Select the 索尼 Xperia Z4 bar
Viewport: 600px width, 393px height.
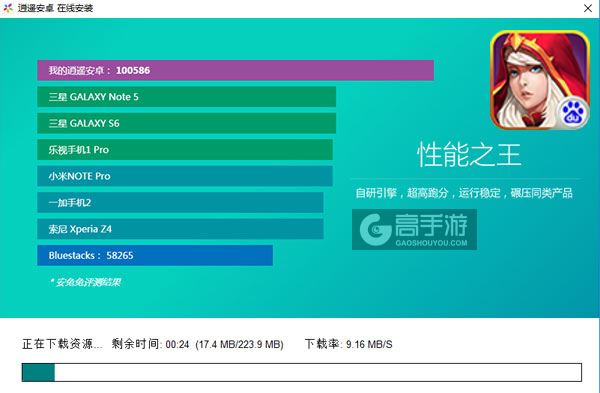[x=180, y=229]
